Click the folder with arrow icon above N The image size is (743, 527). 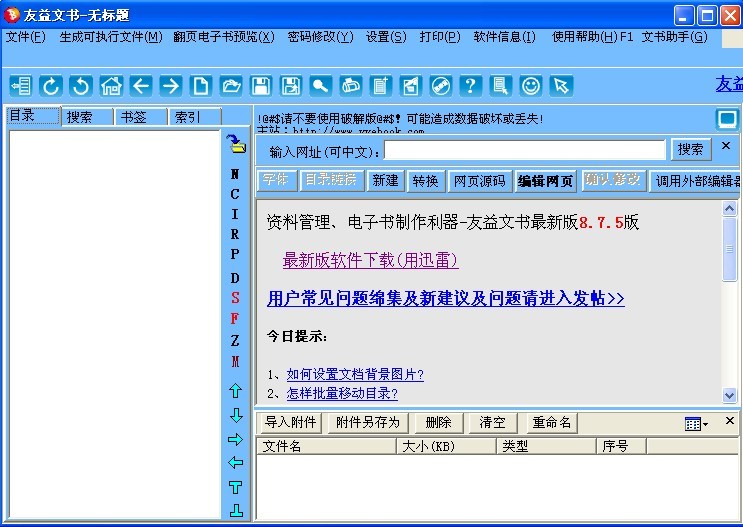tap(236, 144)
